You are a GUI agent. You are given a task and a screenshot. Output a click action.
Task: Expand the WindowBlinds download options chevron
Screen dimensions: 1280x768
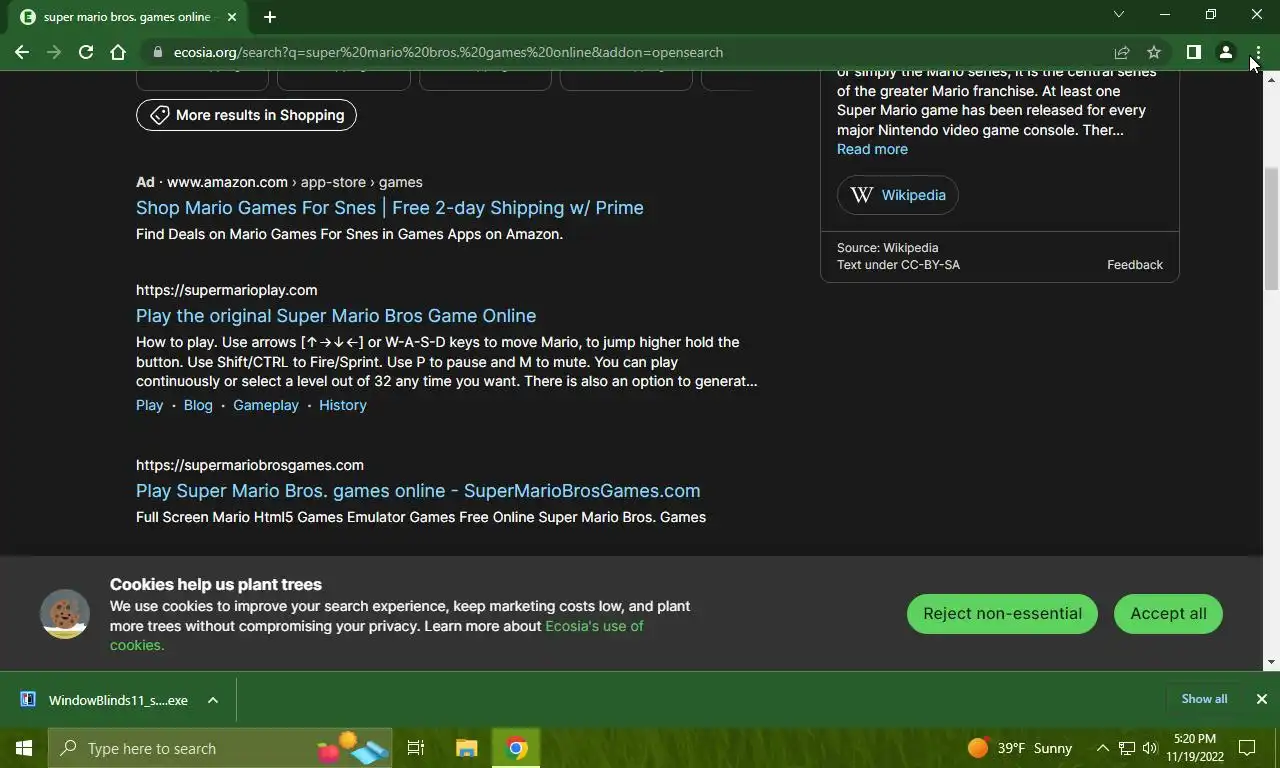[x=213, y=700]
